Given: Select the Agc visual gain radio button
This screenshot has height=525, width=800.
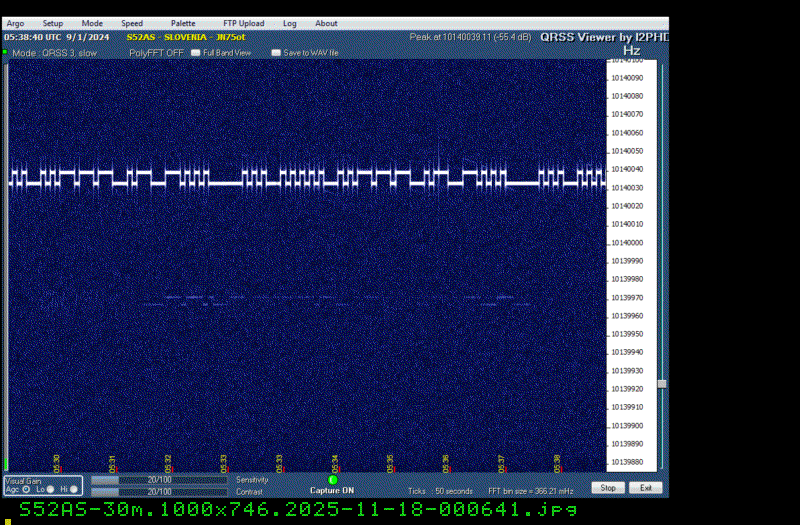Looking at the screenshot, I should click(x=26, y=489).
